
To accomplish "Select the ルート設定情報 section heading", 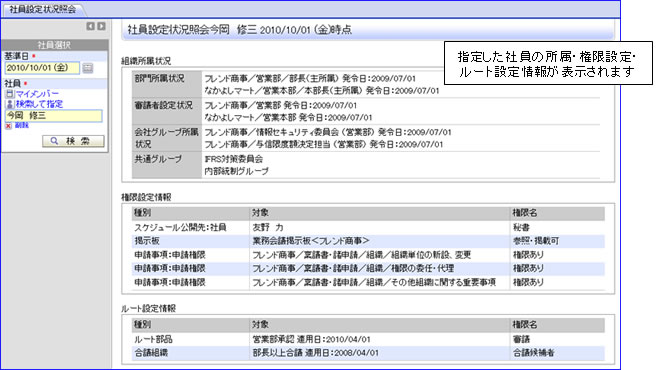I will pos(148,309).
